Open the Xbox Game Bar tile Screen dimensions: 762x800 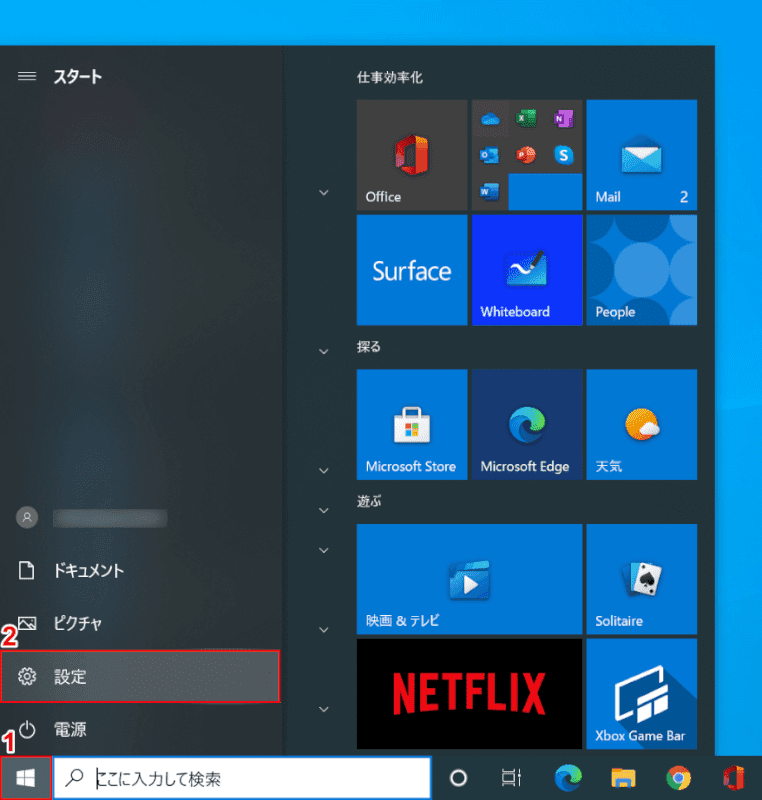point(642,694)
